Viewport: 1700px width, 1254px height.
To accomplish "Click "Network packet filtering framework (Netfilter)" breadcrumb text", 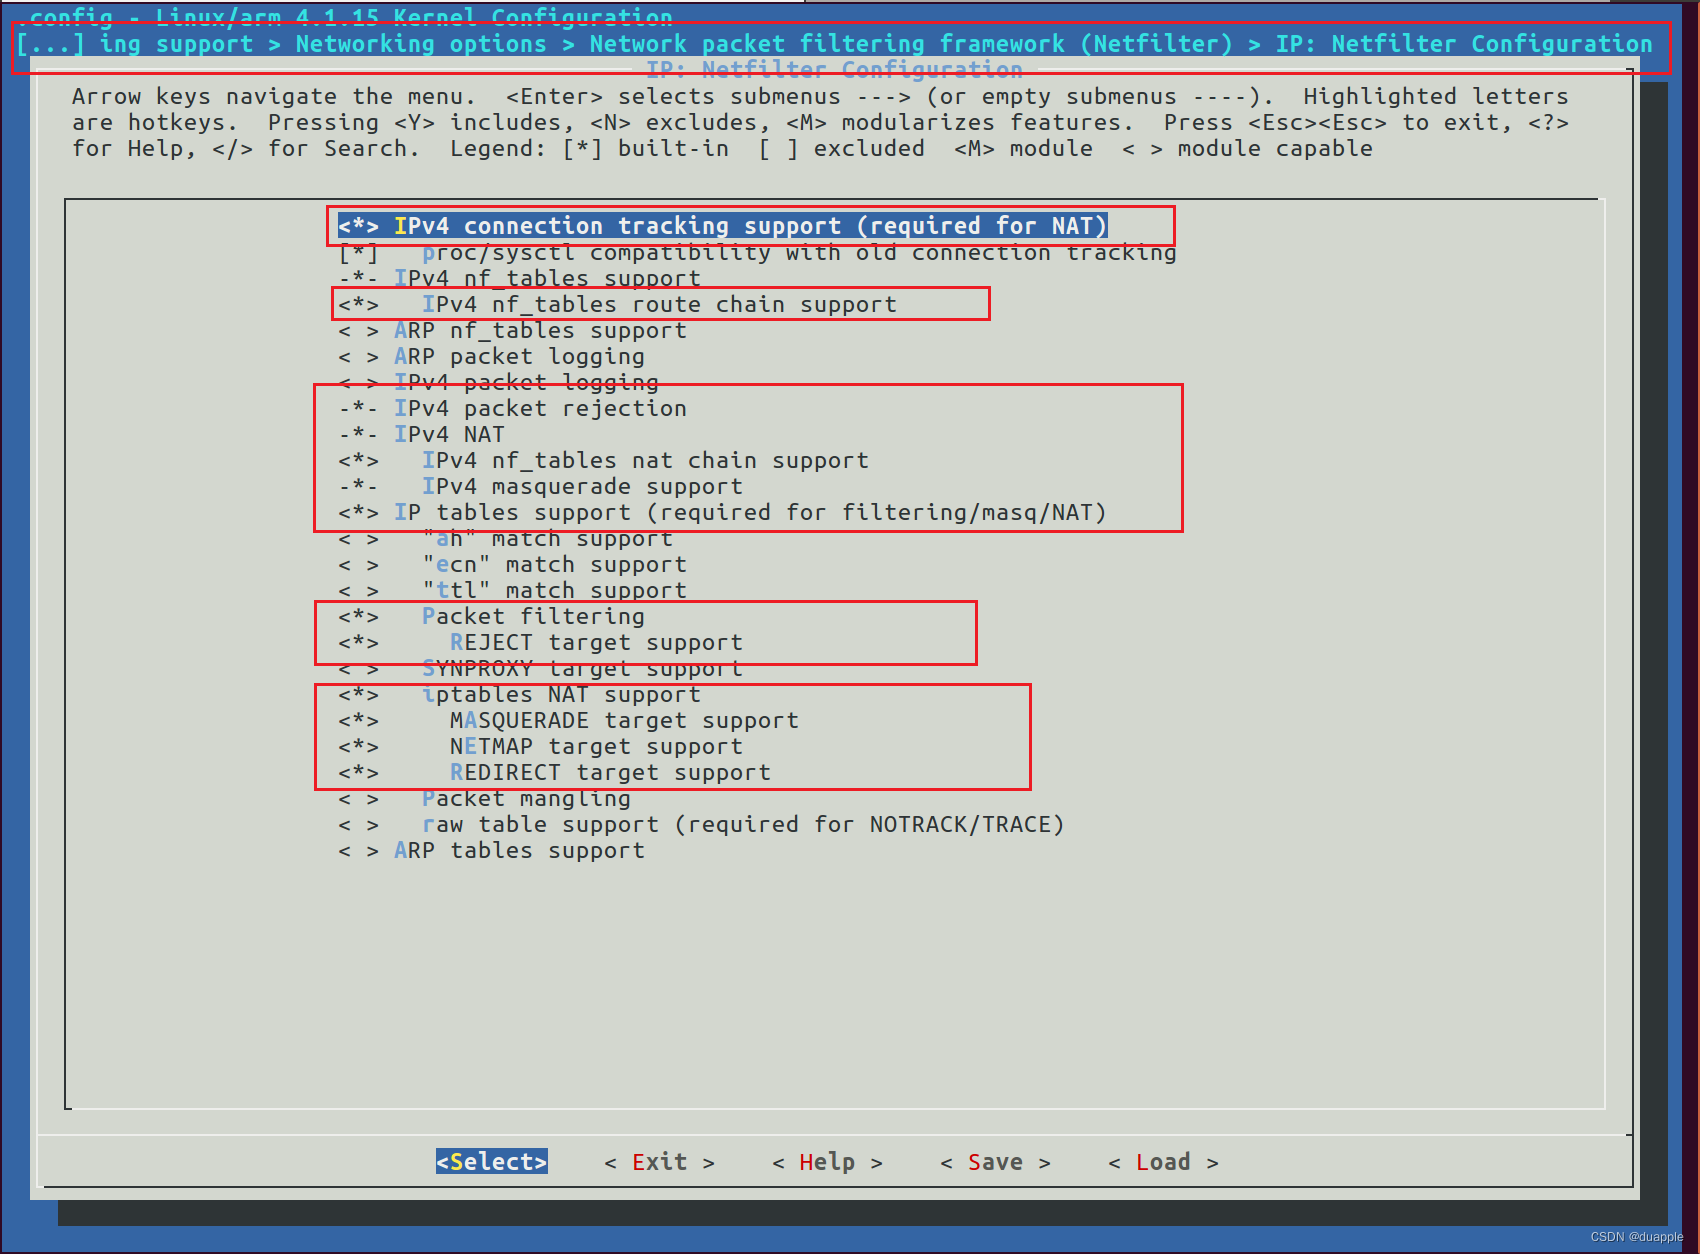I will [911, 44].
